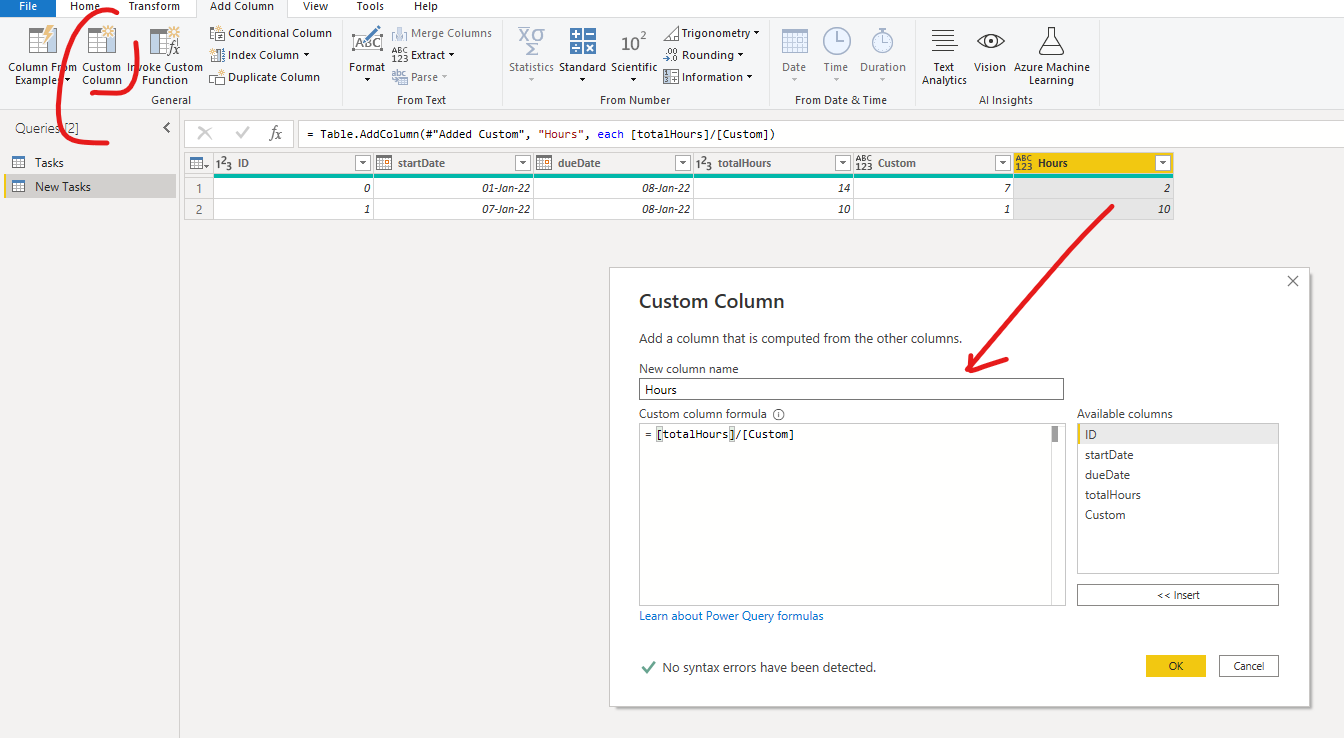Screen dimensions: 1344x738
Task: Open the Custom Column tool
Action: click(102, 56)
